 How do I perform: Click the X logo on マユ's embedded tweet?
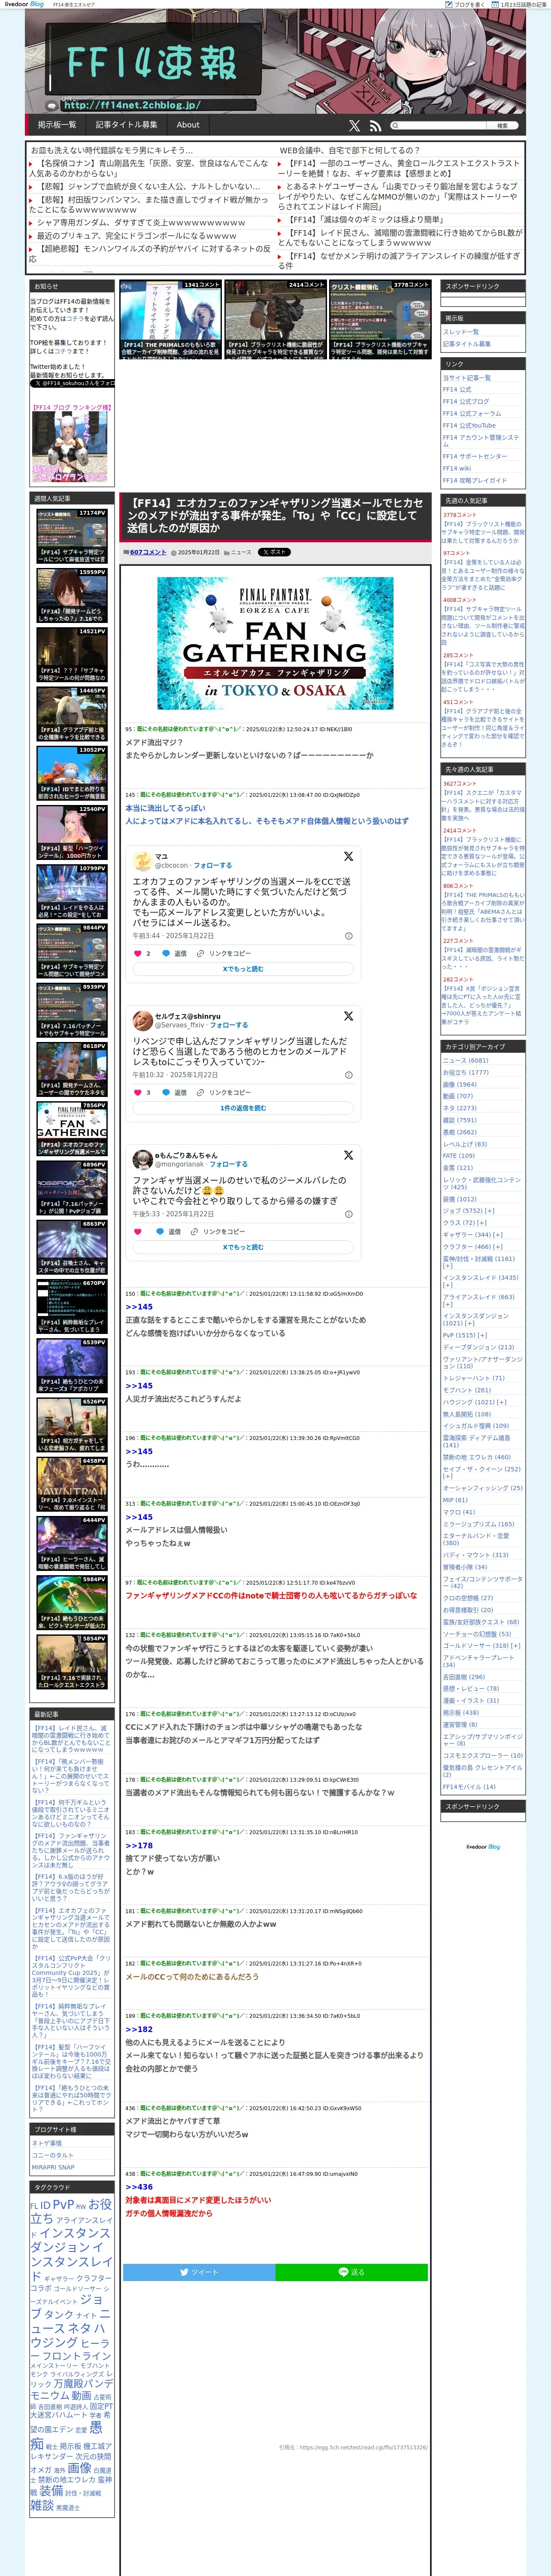pos(348,856)
